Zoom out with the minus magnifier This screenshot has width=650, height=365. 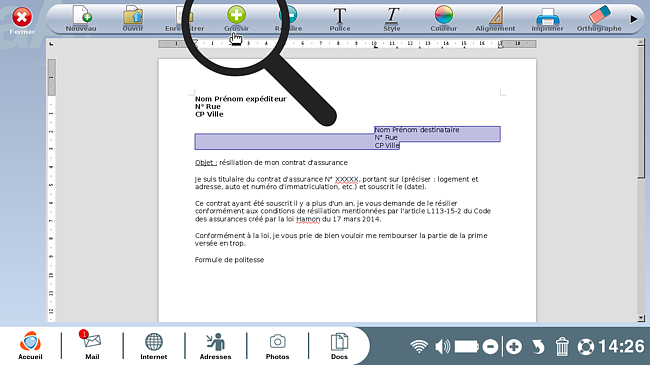(x=490, y=346)
